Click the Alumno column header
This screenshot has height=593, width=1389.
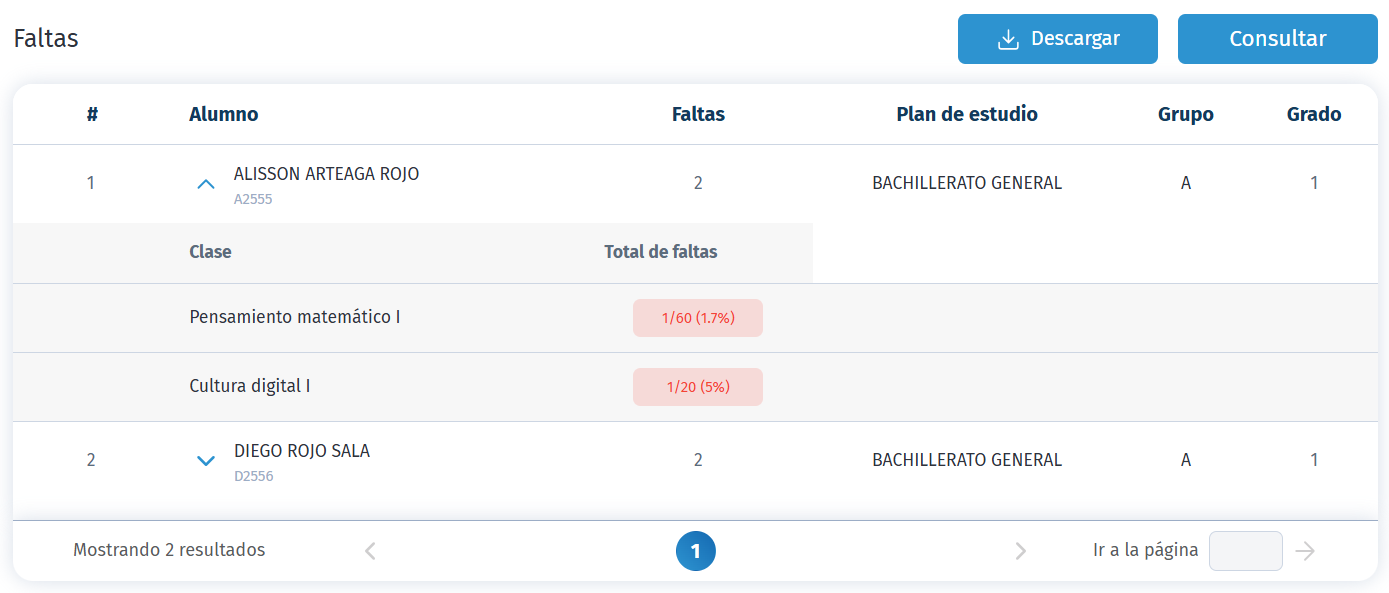click(x=223, y=114)
